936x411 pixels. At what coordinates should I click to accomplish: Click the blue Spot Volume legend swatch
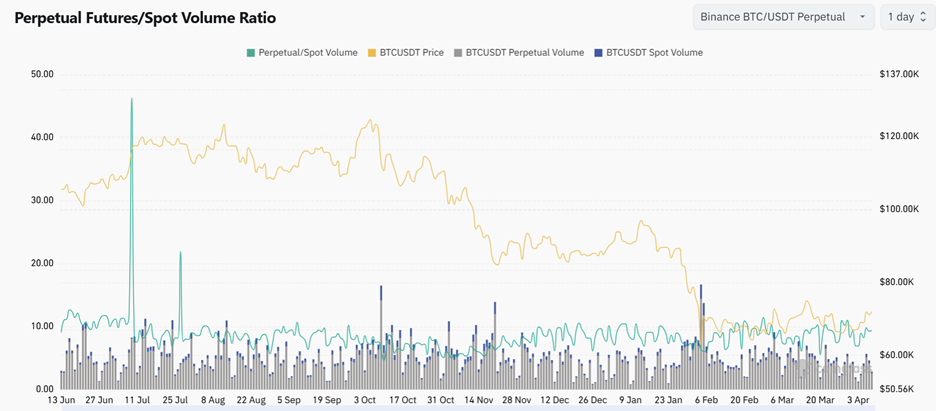tap(598, 52)
